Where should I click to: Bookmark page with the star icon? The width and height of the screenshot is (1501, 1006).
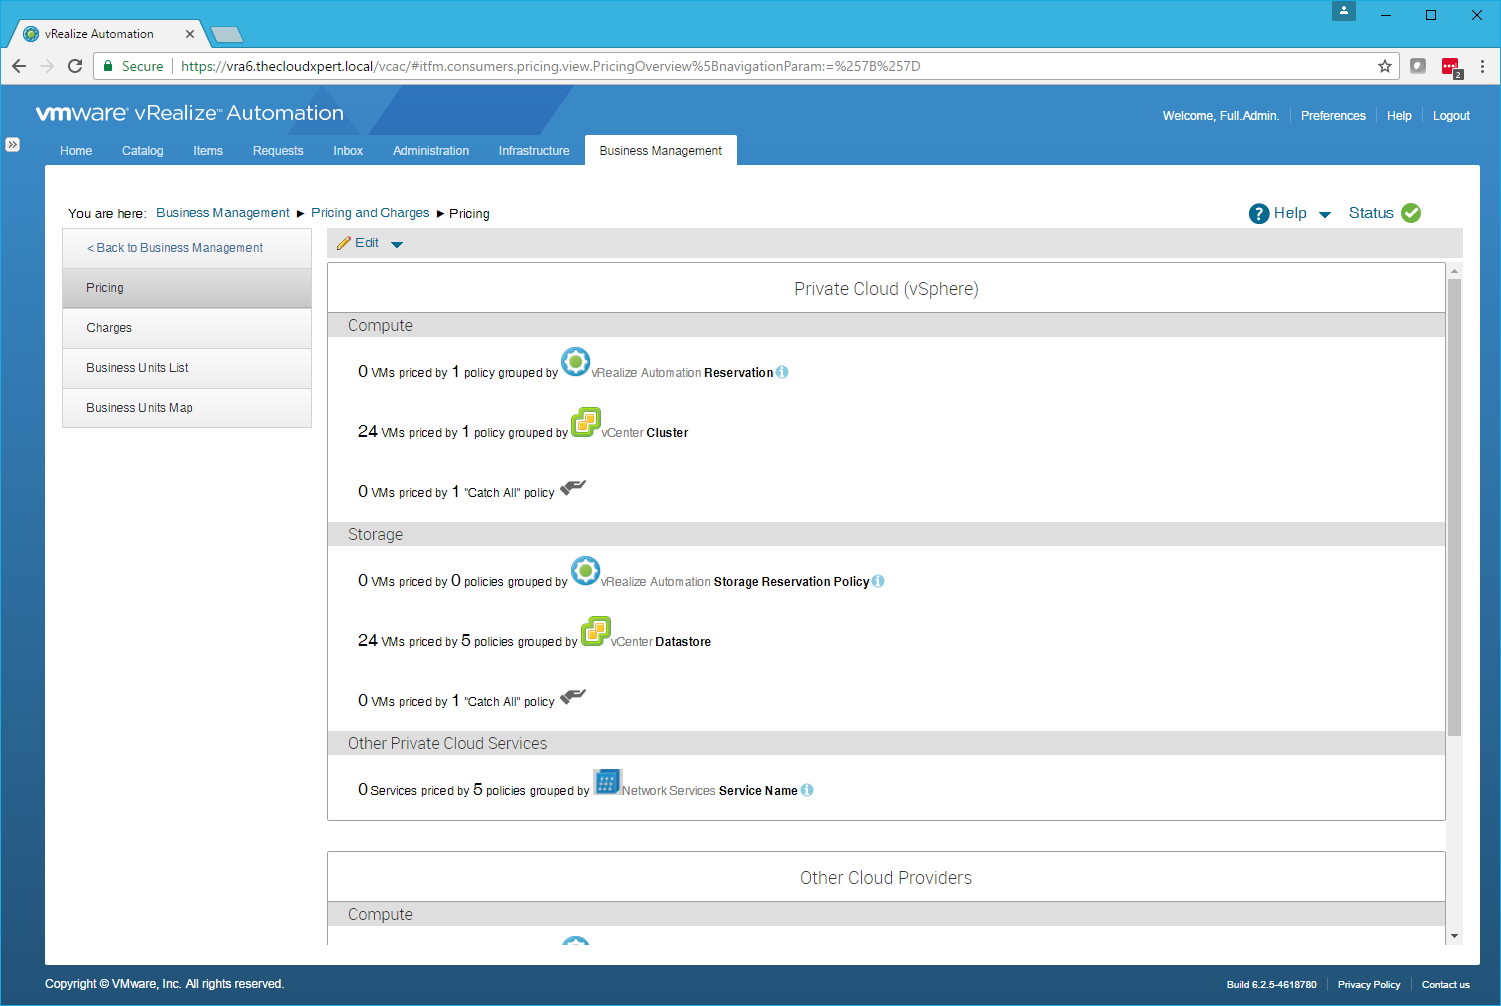1385,66
